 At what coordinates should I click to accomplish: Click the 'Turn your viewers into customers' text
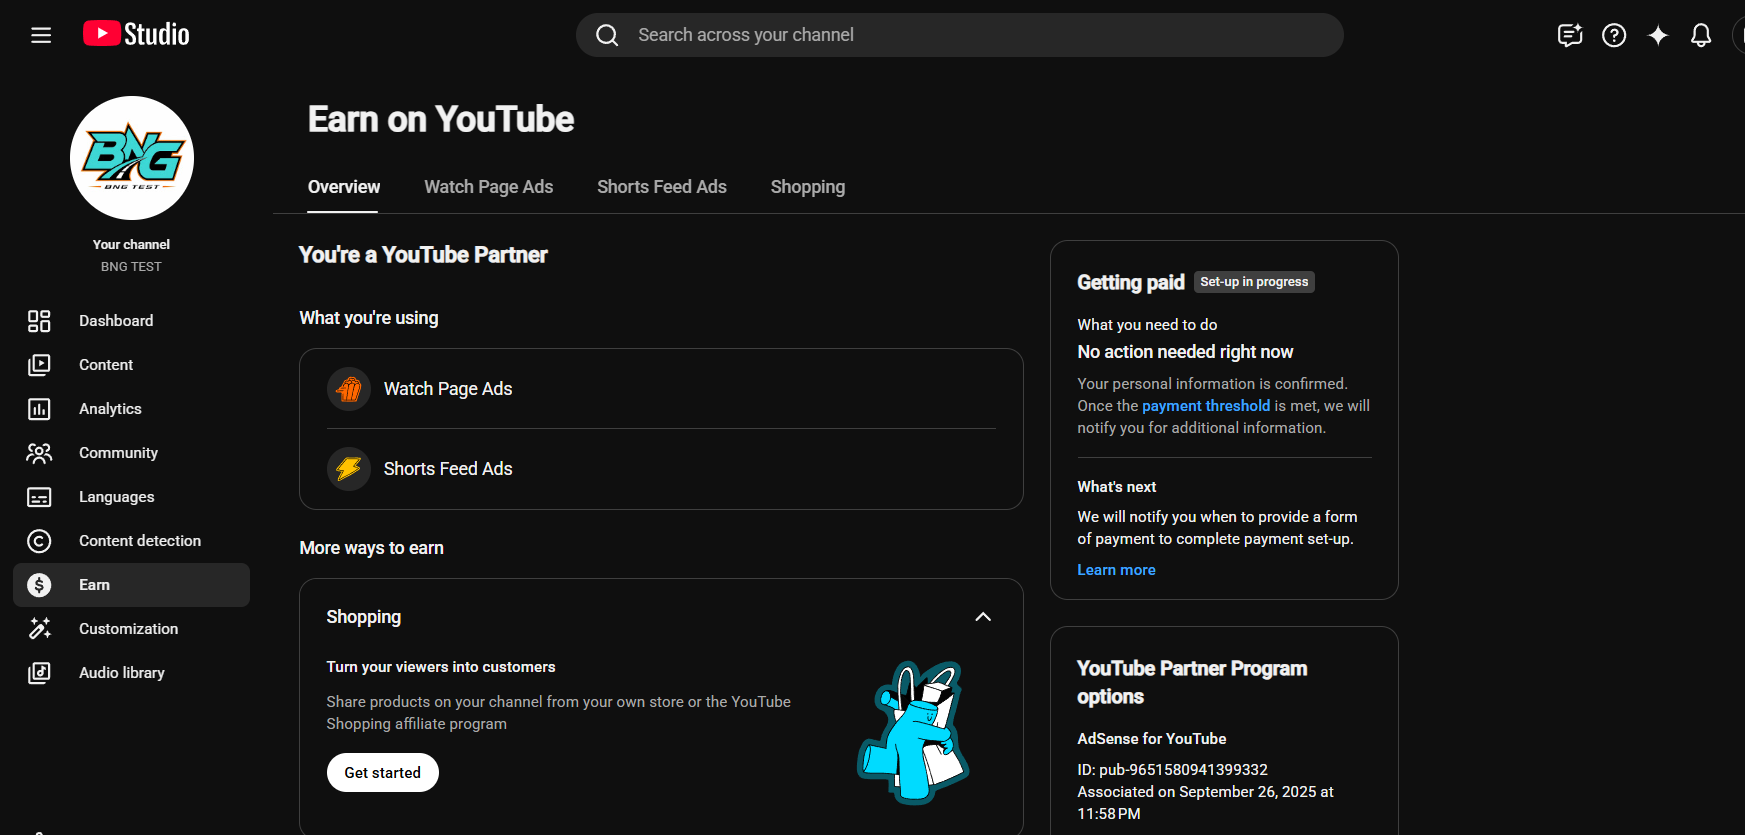(x=441, y=667)
